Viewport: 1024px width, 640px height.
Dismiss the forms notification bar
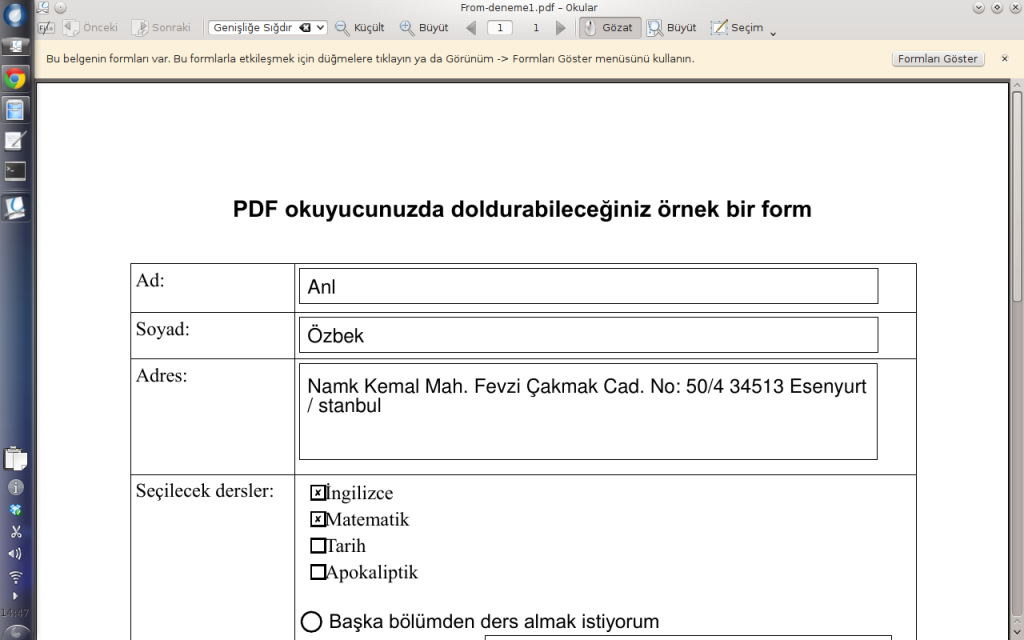(x=1004, y=59)
